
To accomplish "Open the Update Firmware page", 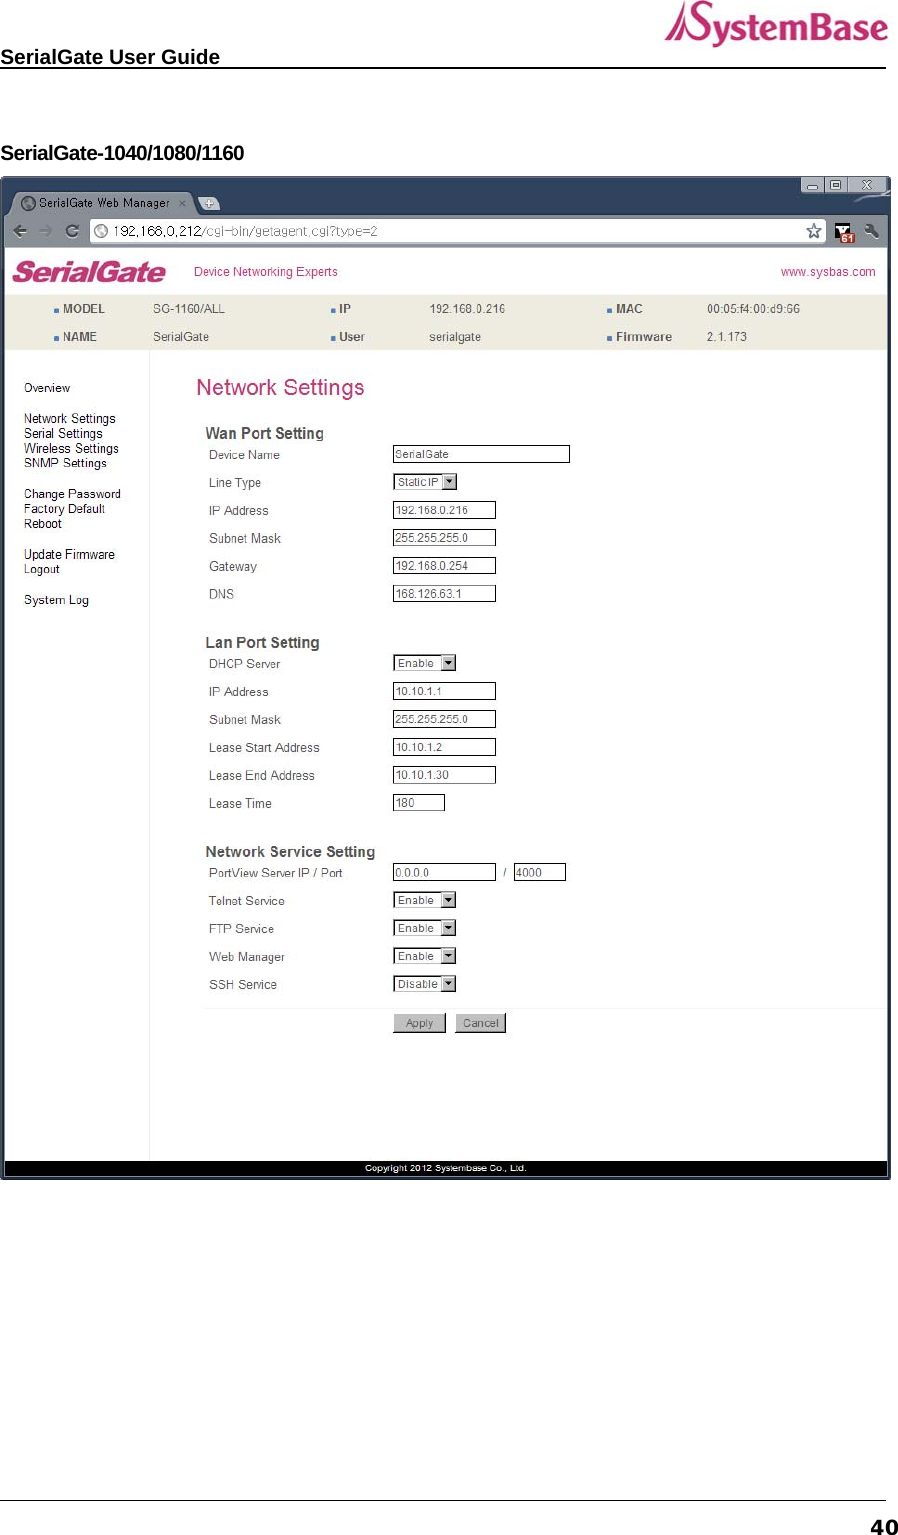I will [x=69, y=555].
